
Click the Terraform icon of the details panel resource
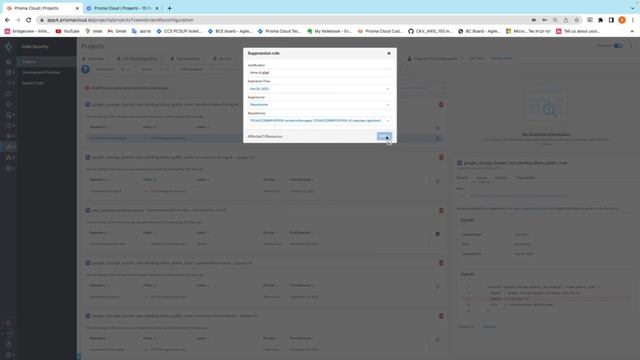pyautogui.click(x=460, y=163)
